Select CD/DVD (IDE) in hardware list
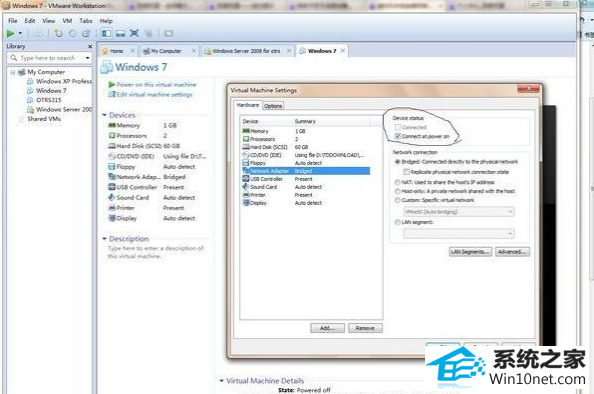This screenshot has width=594, height=394. click(306, 155)
